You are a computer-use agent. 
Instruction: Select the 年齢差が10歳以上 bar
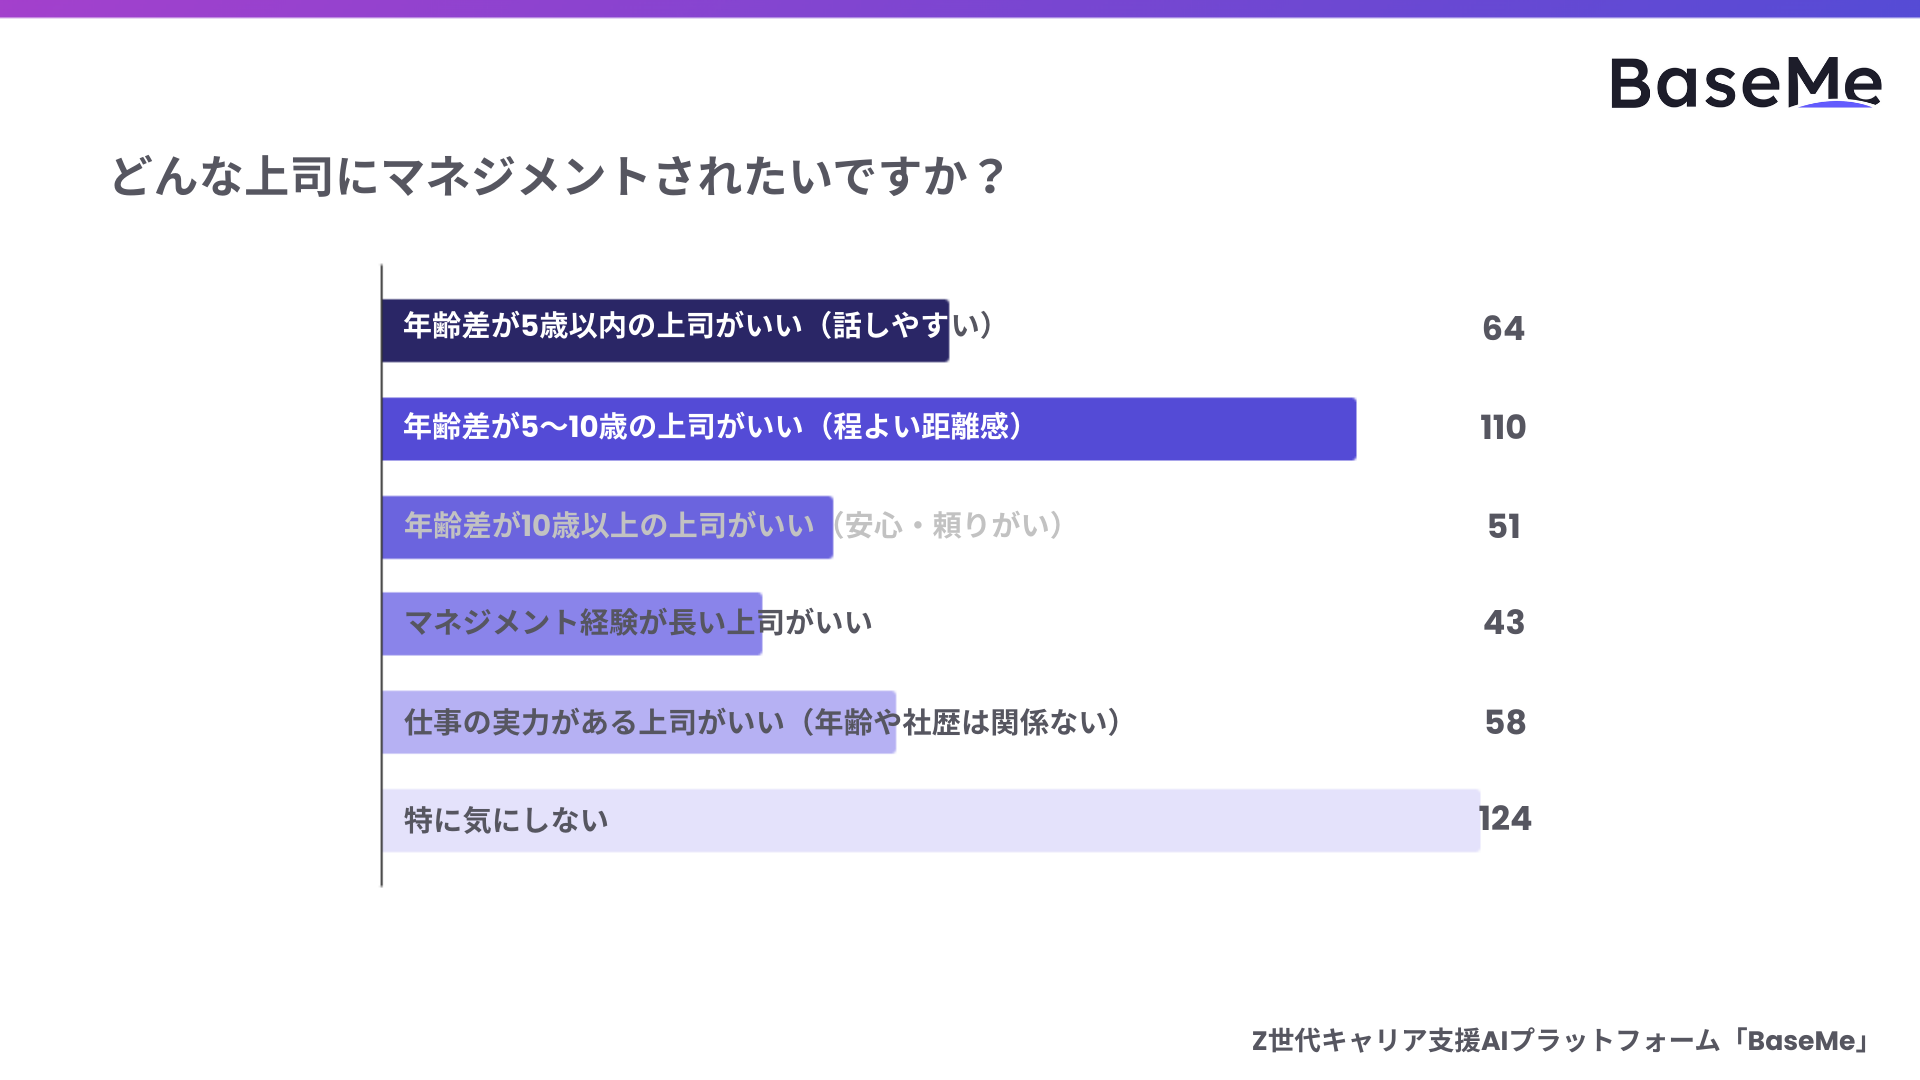(x=607, y=527)
